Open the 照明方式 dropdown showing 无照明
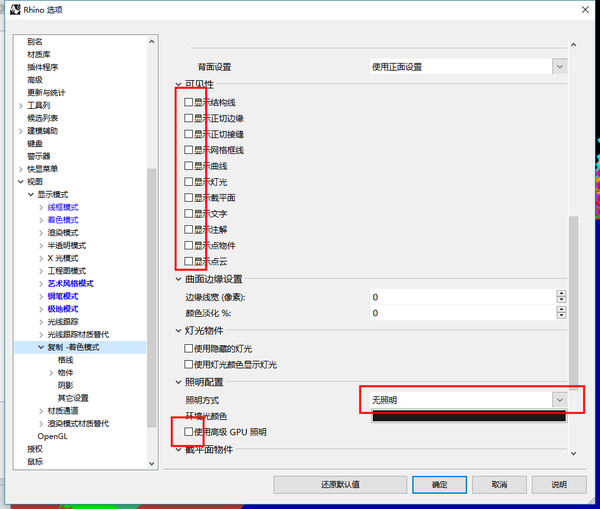 coord(468,400)
